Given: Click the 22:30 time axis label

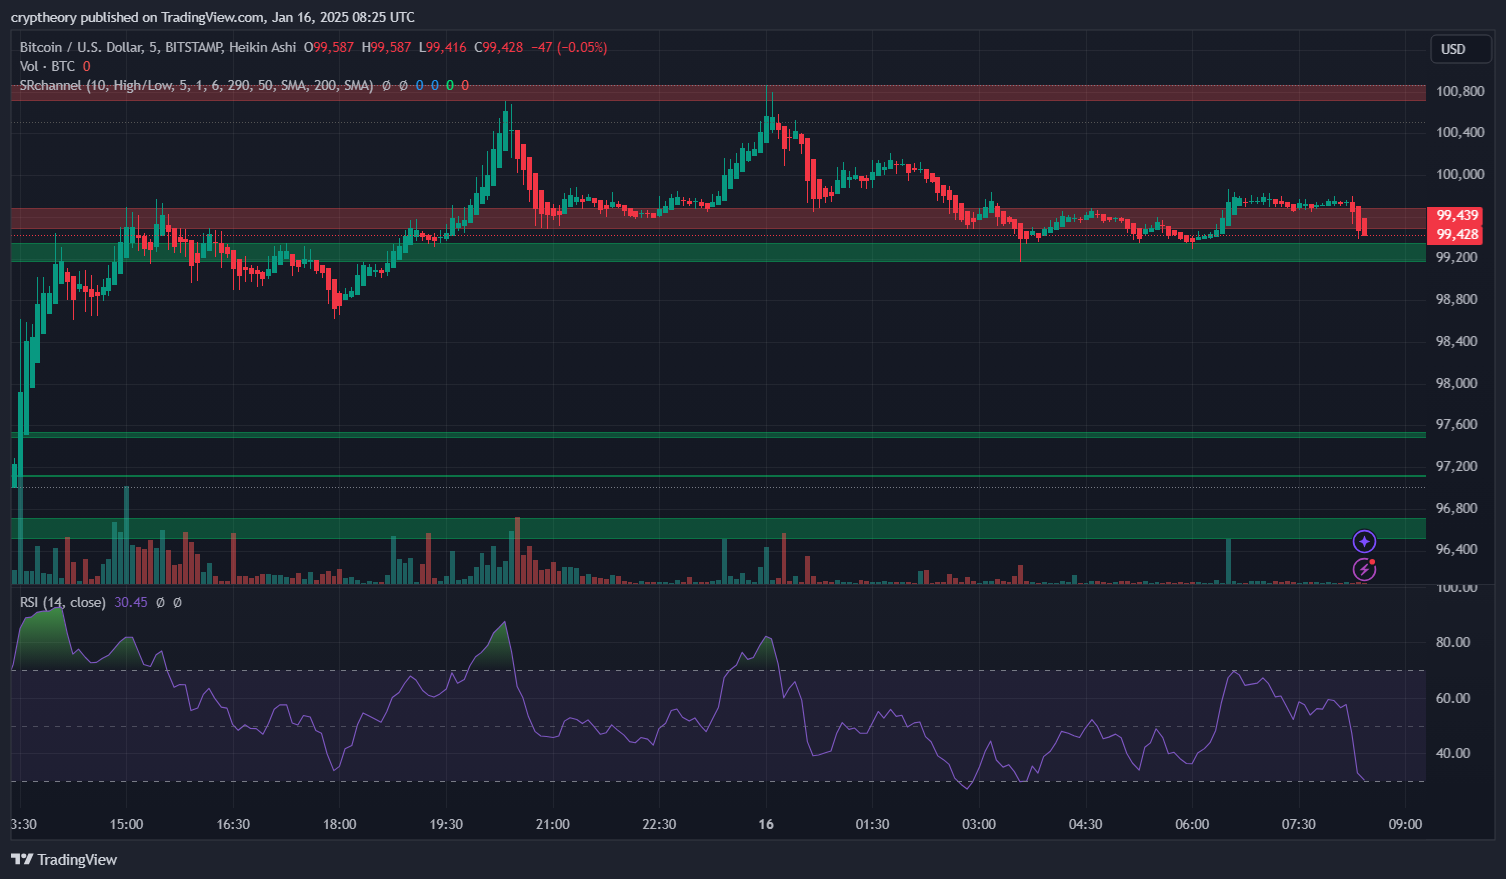Looking at the screenshot, I should pyautogui.click(x=659, y=824).
